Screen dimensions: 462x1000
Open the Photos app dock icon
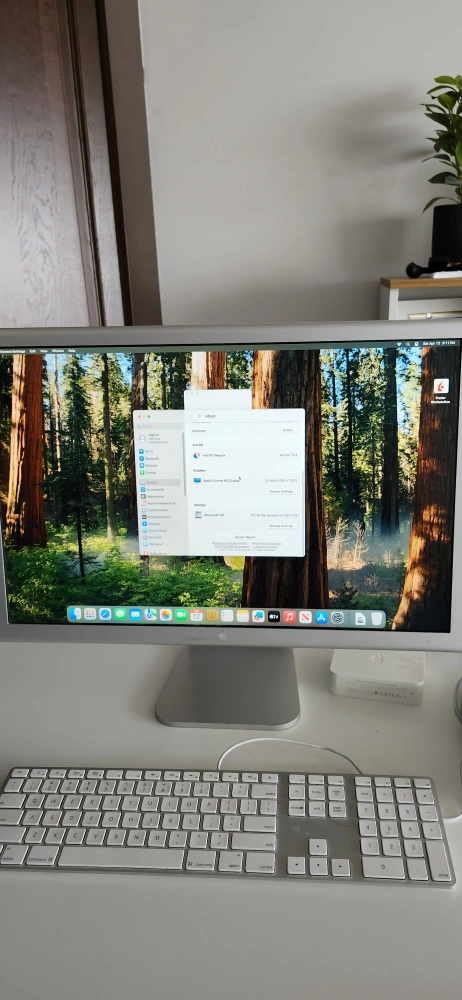166,616
